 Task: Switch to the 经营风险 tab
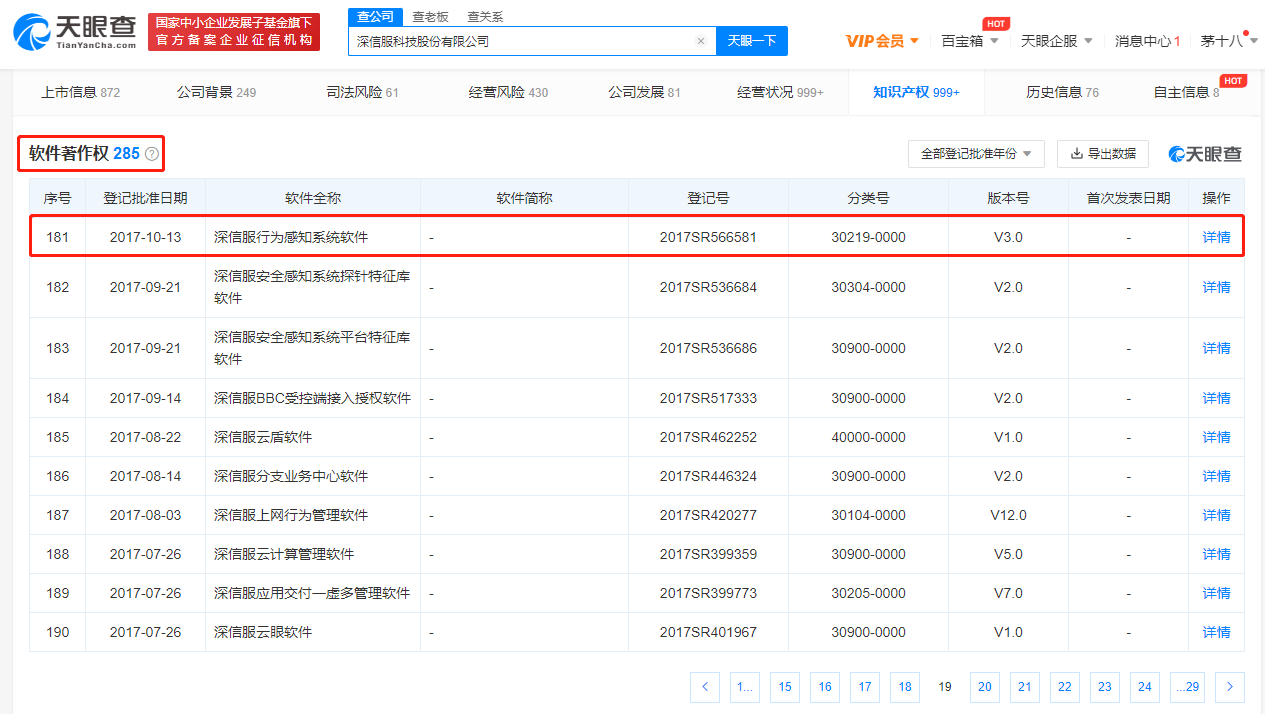click(508, 92)
